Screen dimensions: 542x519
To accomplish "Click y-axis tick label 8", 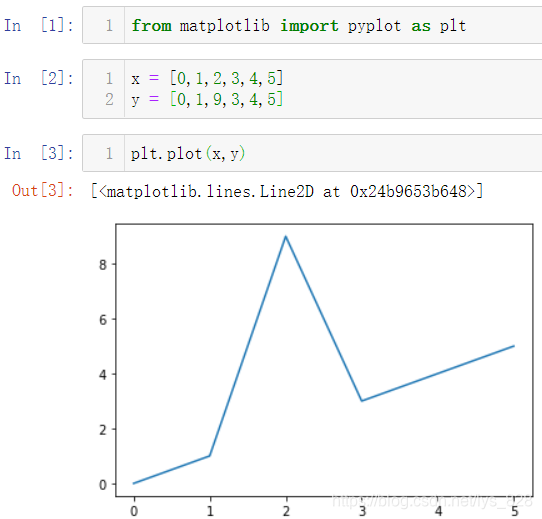I will pos(103,265).
